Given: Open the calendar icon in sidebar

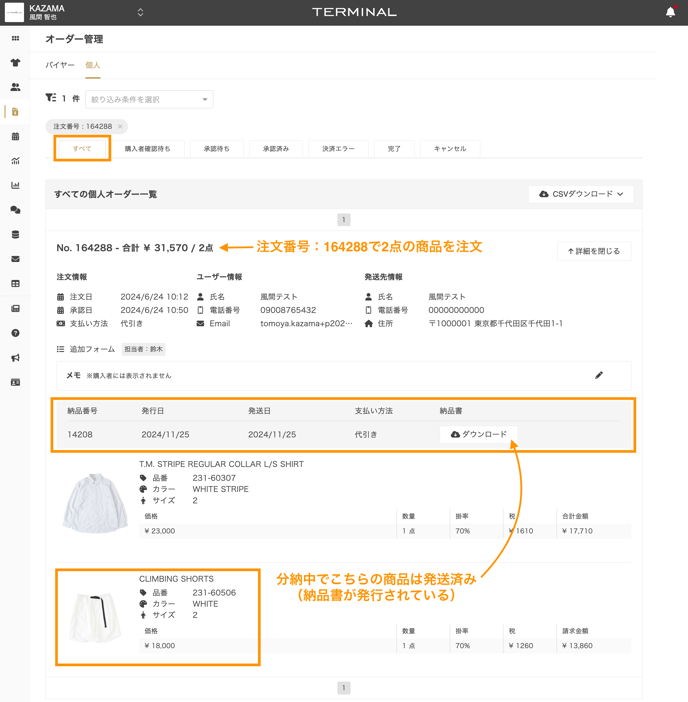Looking at the screenshot, I should coord(15,137).
